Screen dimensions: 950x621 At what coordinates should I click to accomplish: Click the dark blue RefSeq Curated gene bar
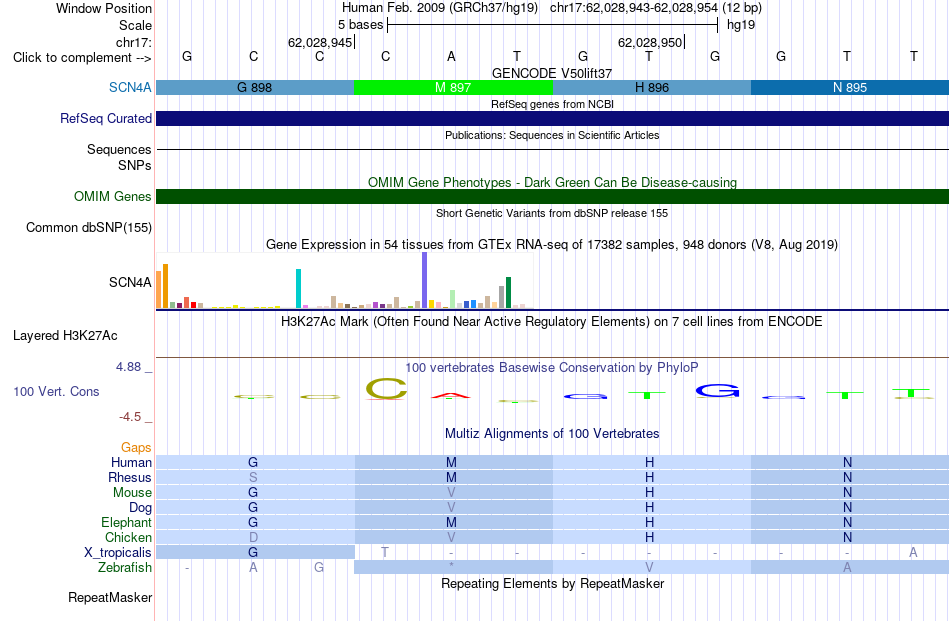(553, 118)
